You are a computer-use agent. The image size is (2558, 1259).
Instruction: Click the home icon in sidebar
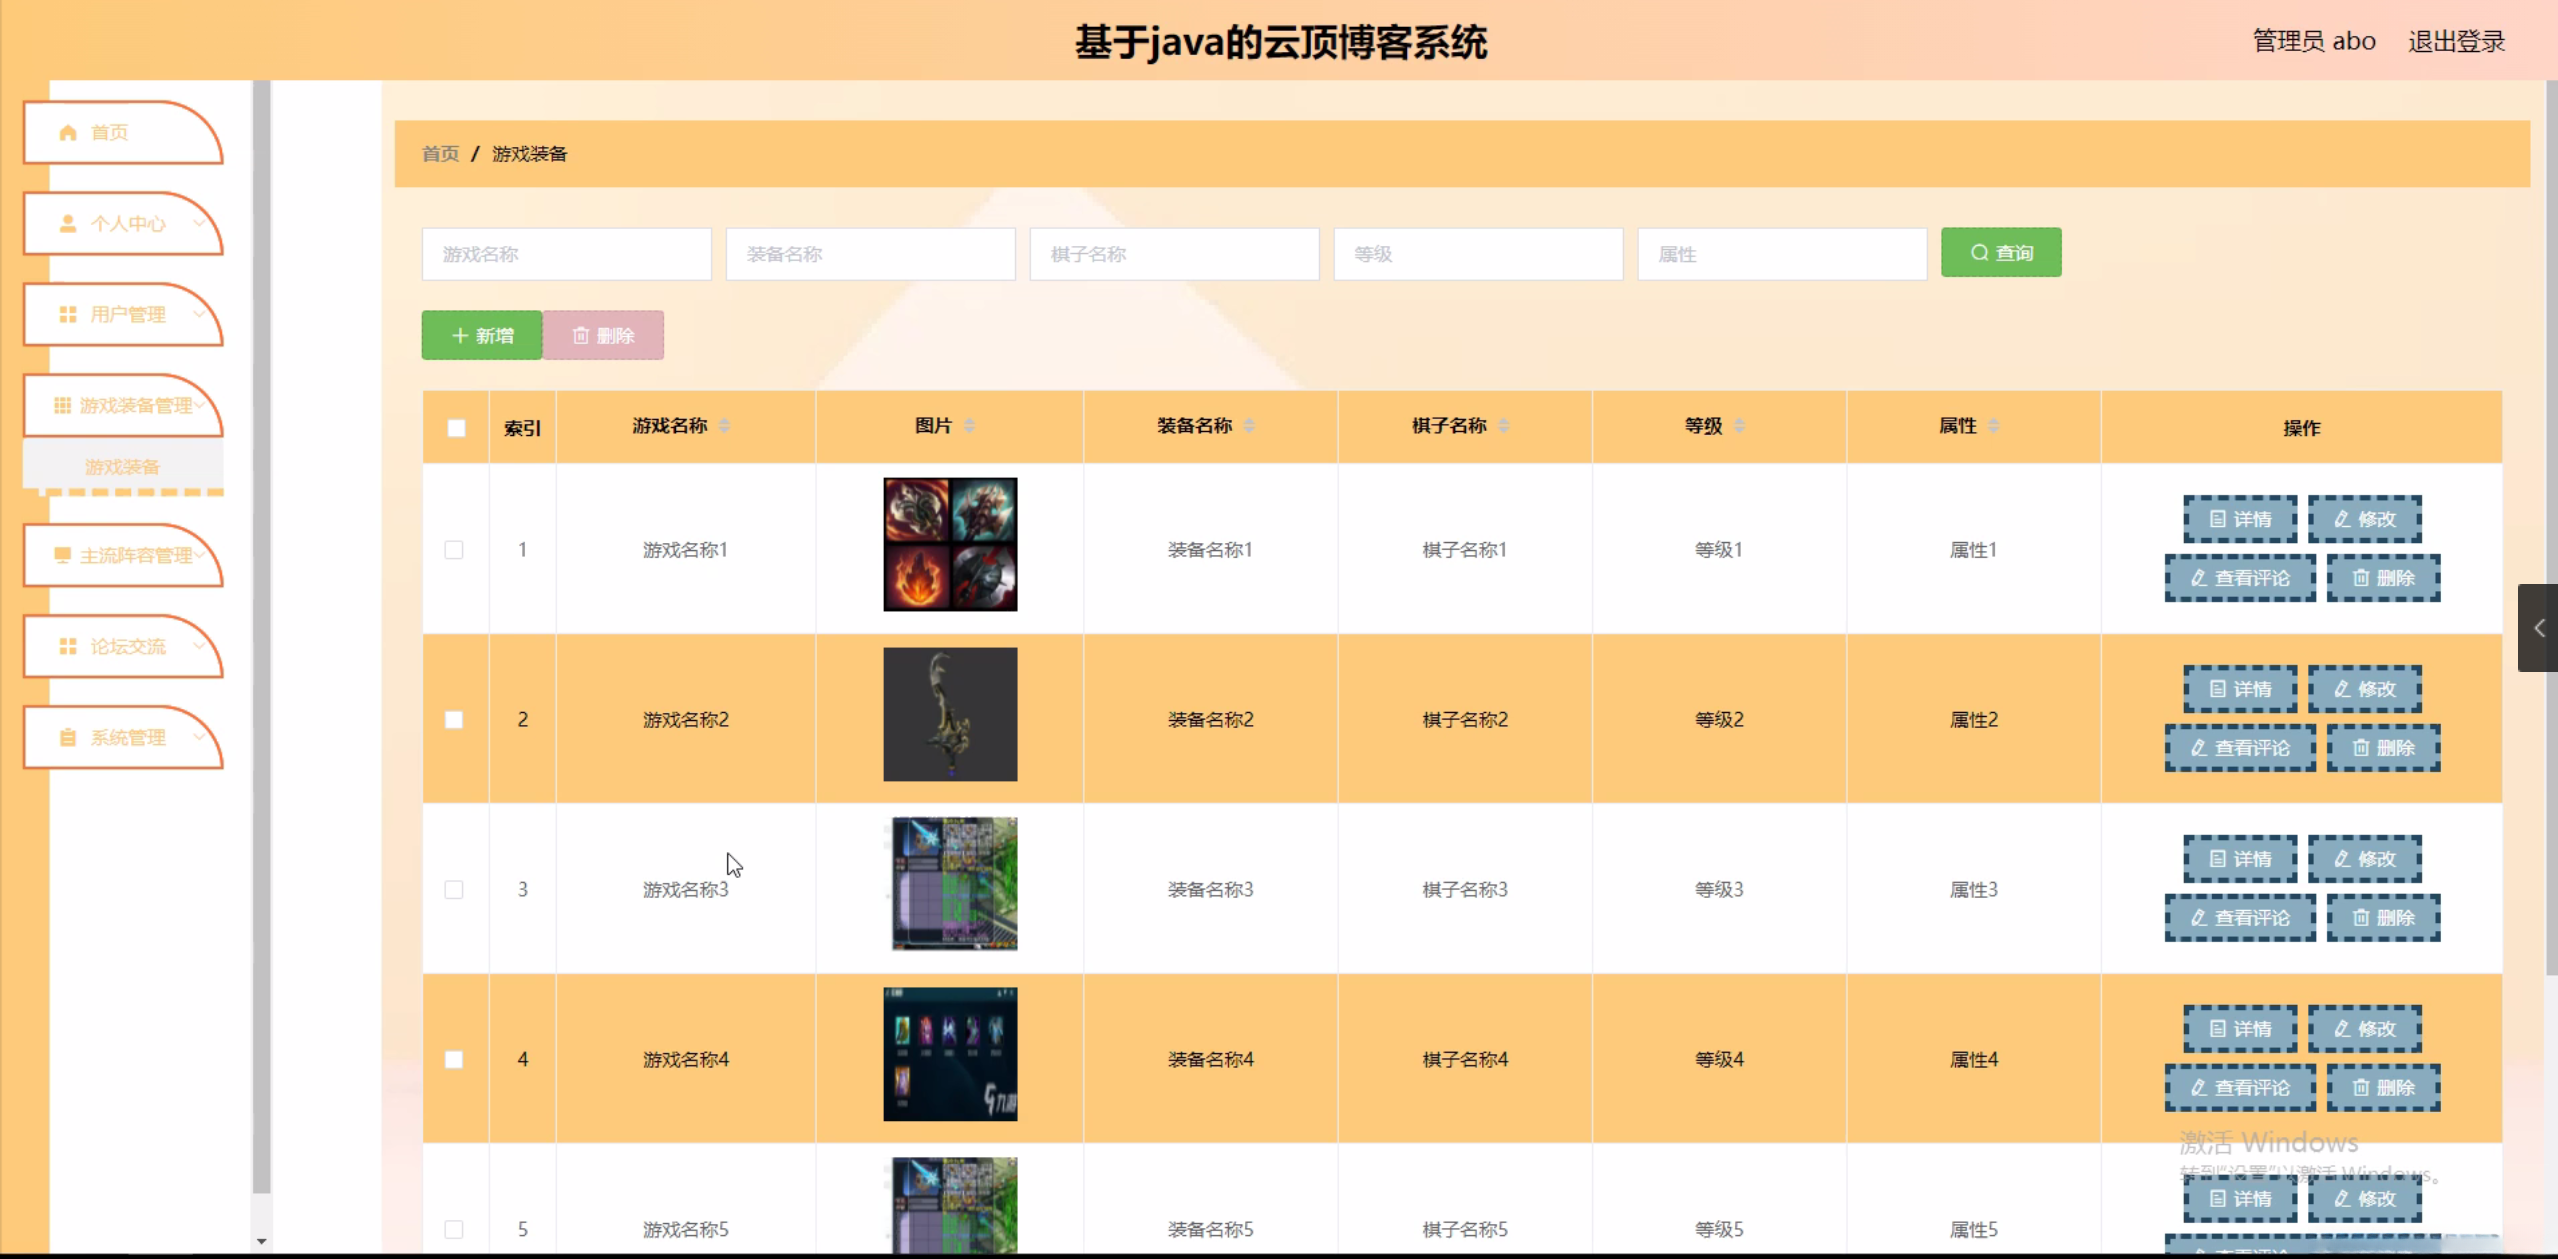(x=68, y=132)
